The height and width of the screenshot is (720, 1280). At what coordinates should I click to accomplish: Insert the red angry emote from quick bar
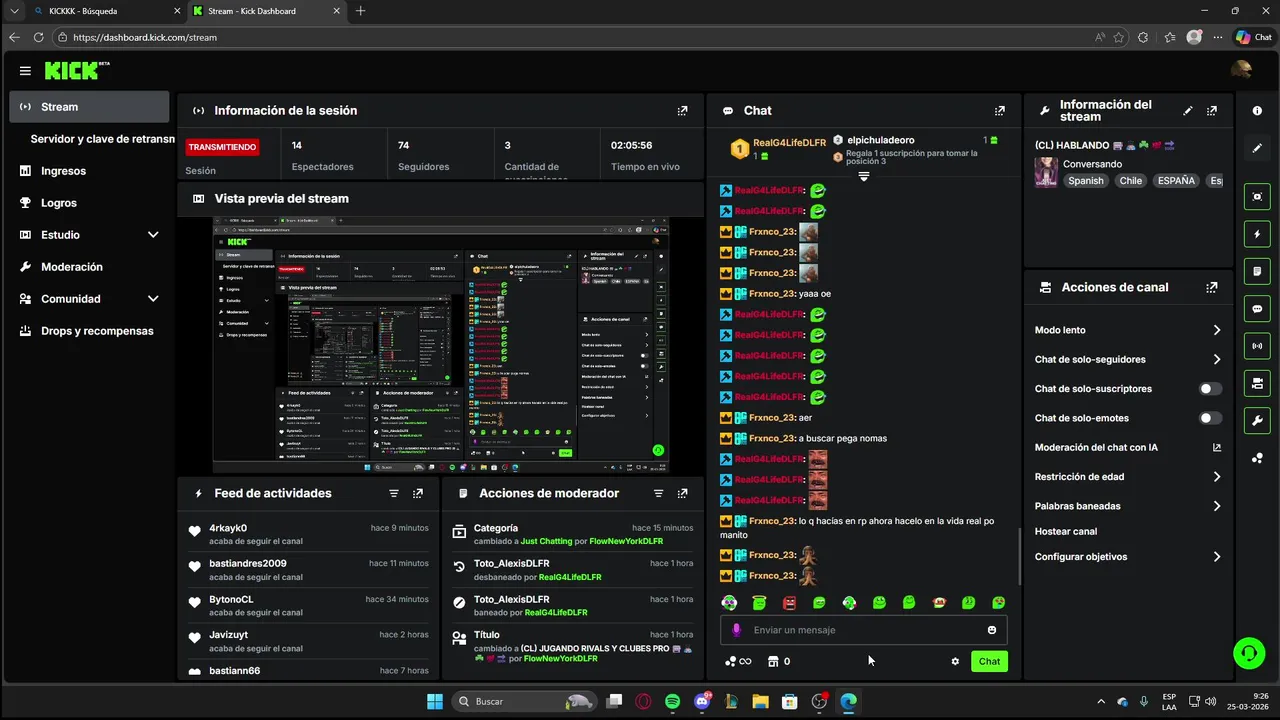[x=789, y=603]
